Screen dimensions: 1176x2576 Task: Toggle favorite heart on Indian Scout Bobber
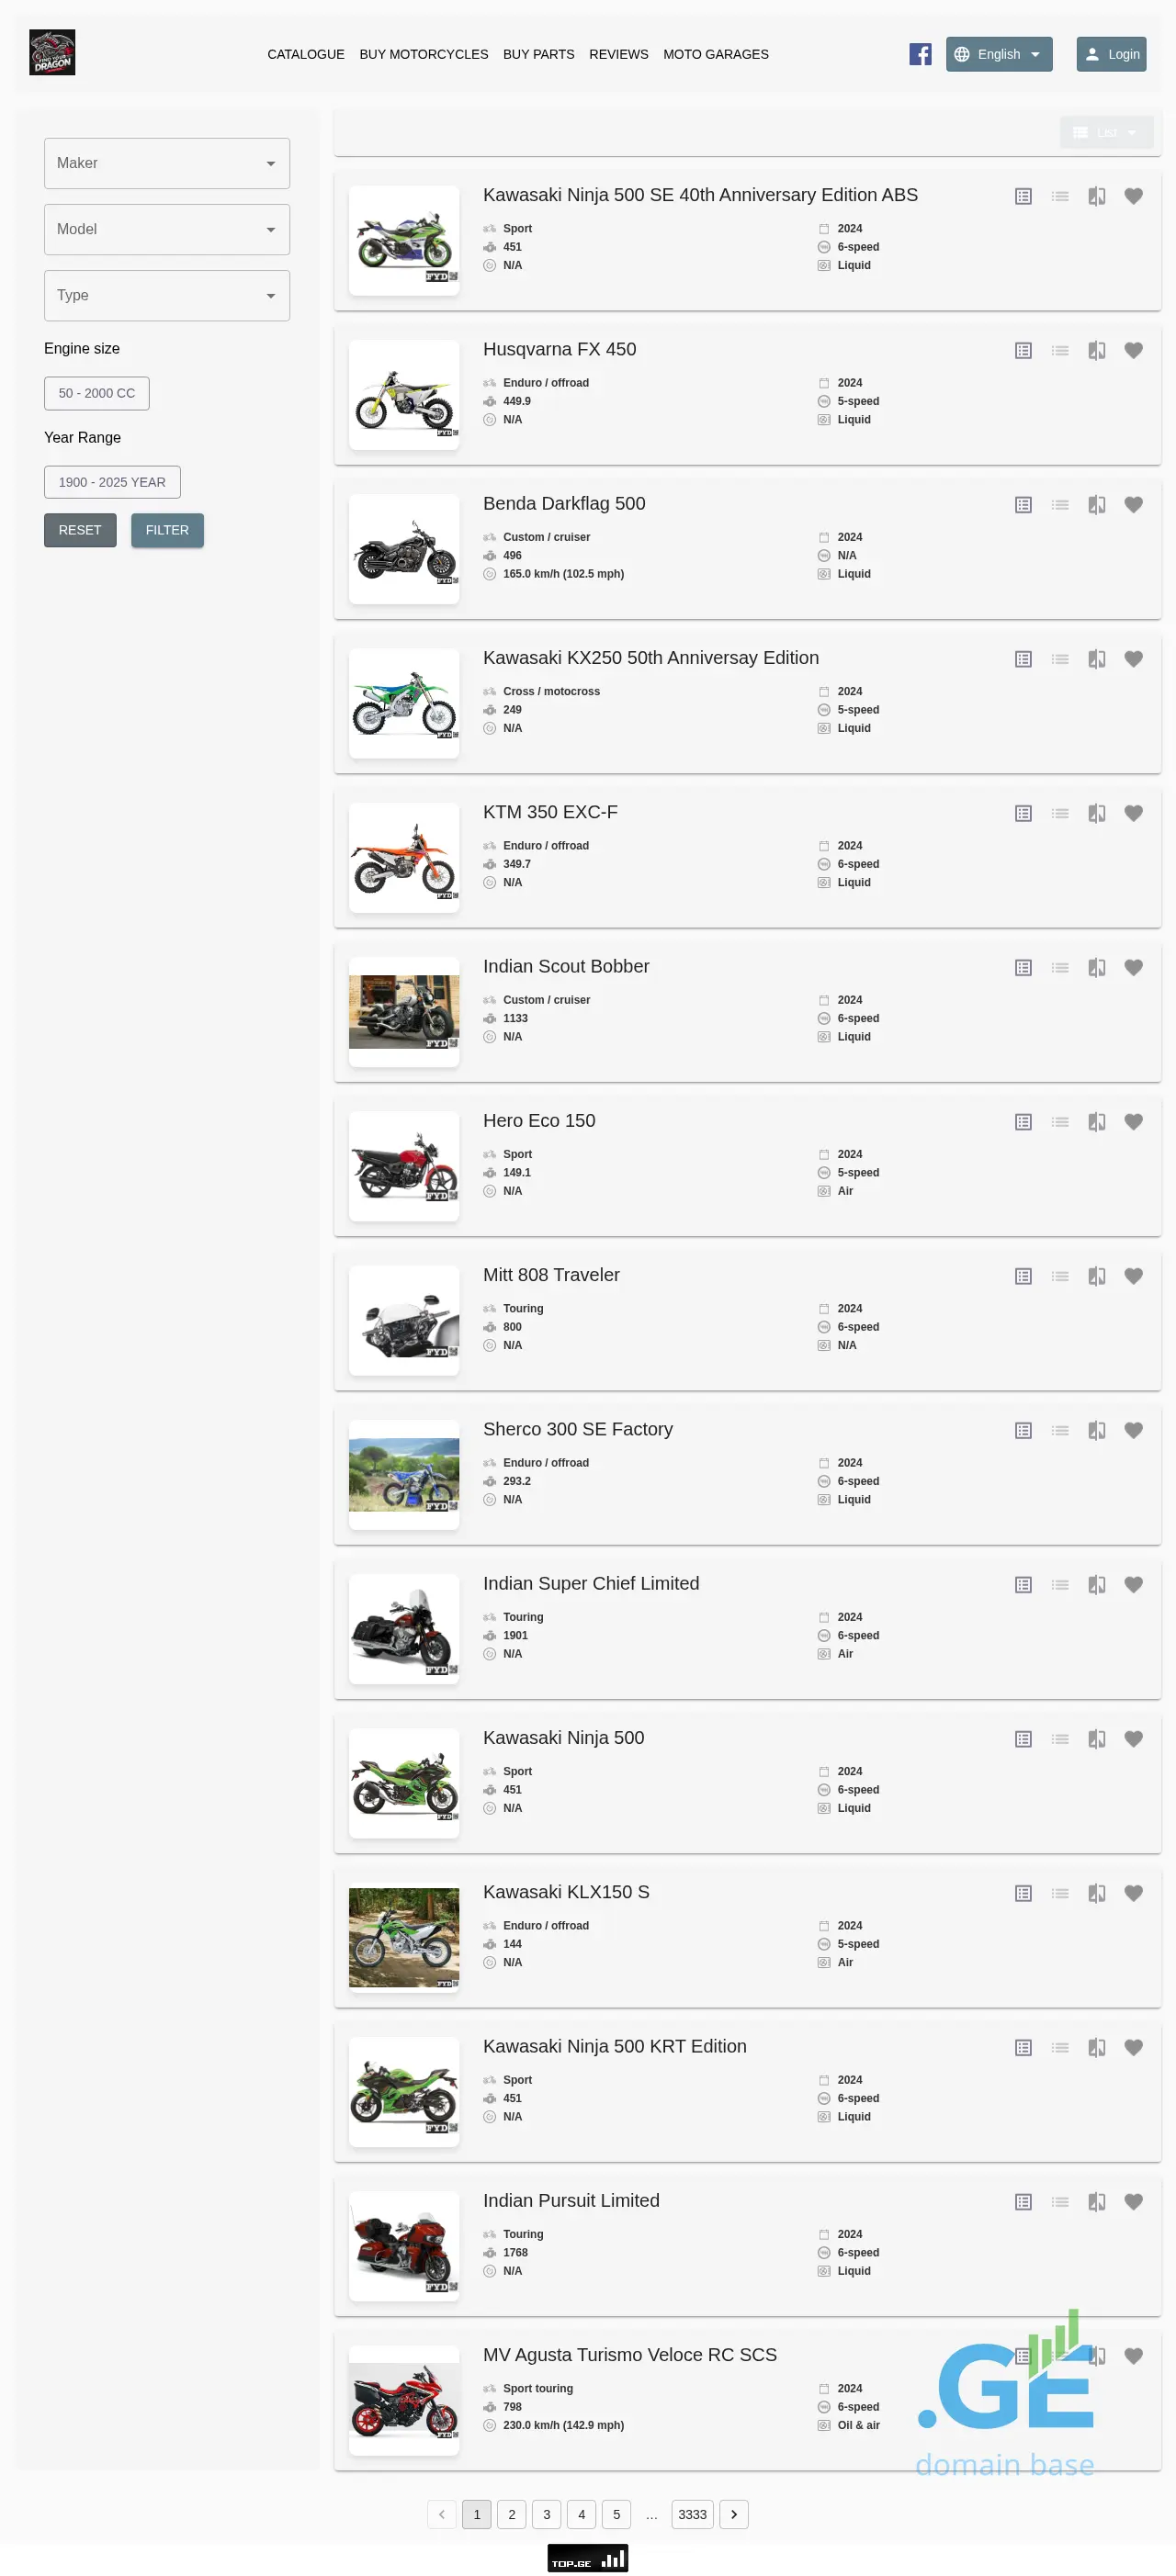1133,968
